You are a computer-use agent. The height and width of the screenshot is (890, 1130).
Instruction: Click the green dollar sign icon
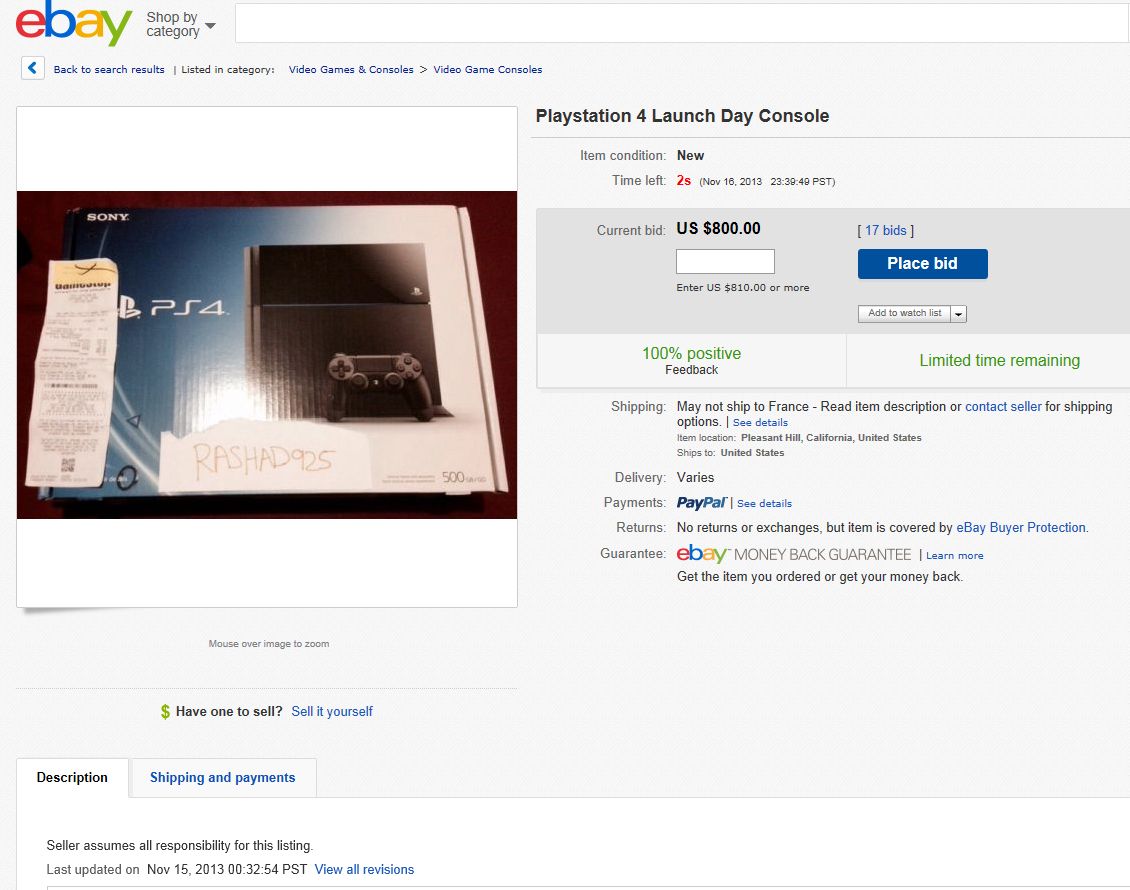click(165, 712)
